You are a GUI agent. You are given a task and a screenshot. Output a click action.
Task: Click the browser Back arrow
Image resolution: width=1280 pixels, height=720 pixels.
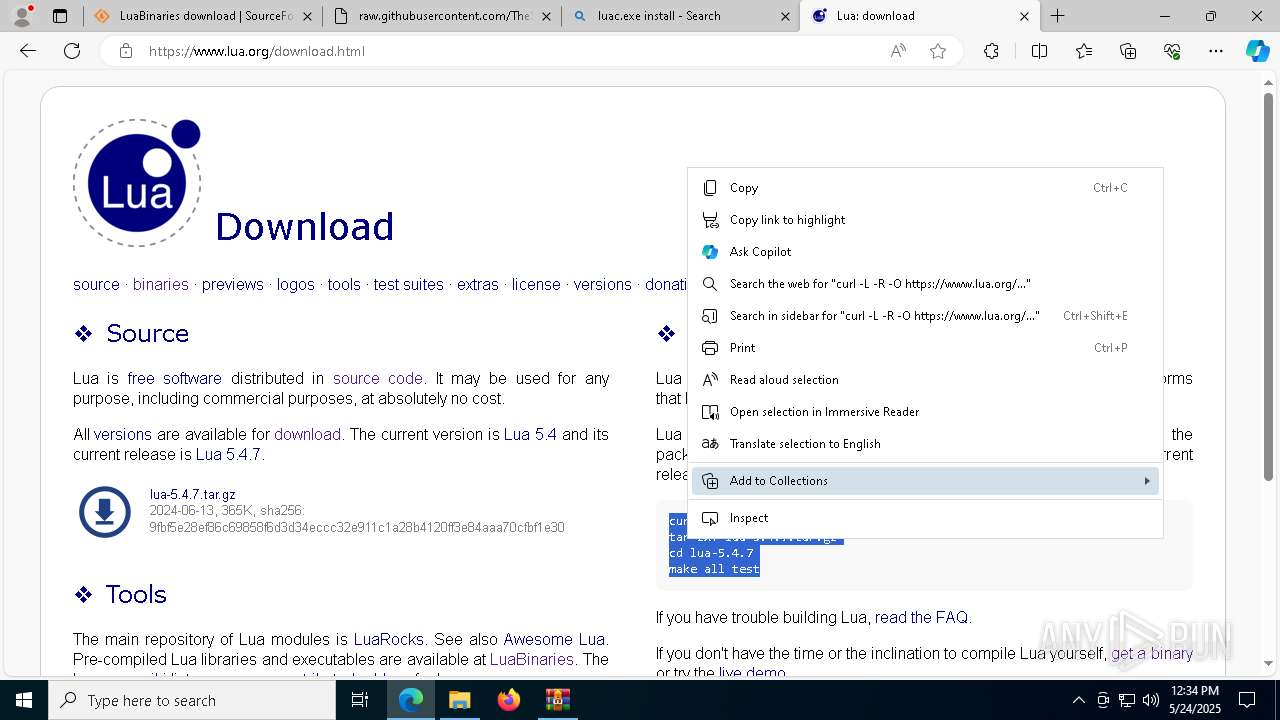pyautogui.click(x=28, y=51)
